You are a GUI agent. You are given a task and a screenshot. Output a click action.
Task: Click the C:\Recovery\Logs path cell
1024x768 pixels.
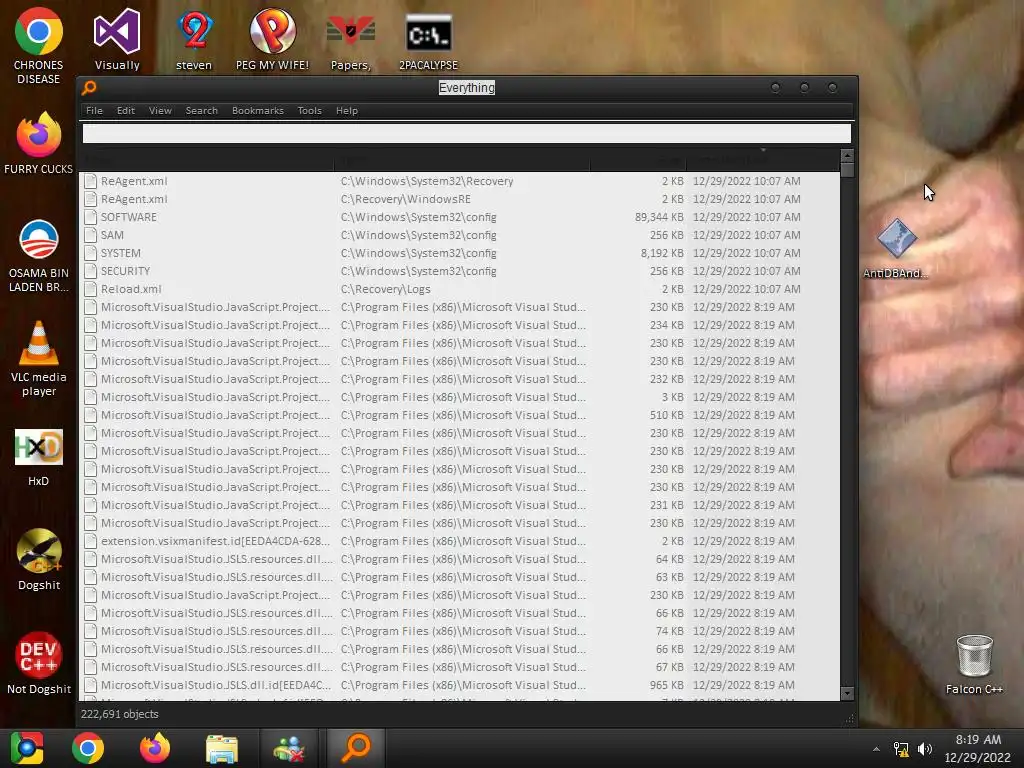click(x=385, y=289)
